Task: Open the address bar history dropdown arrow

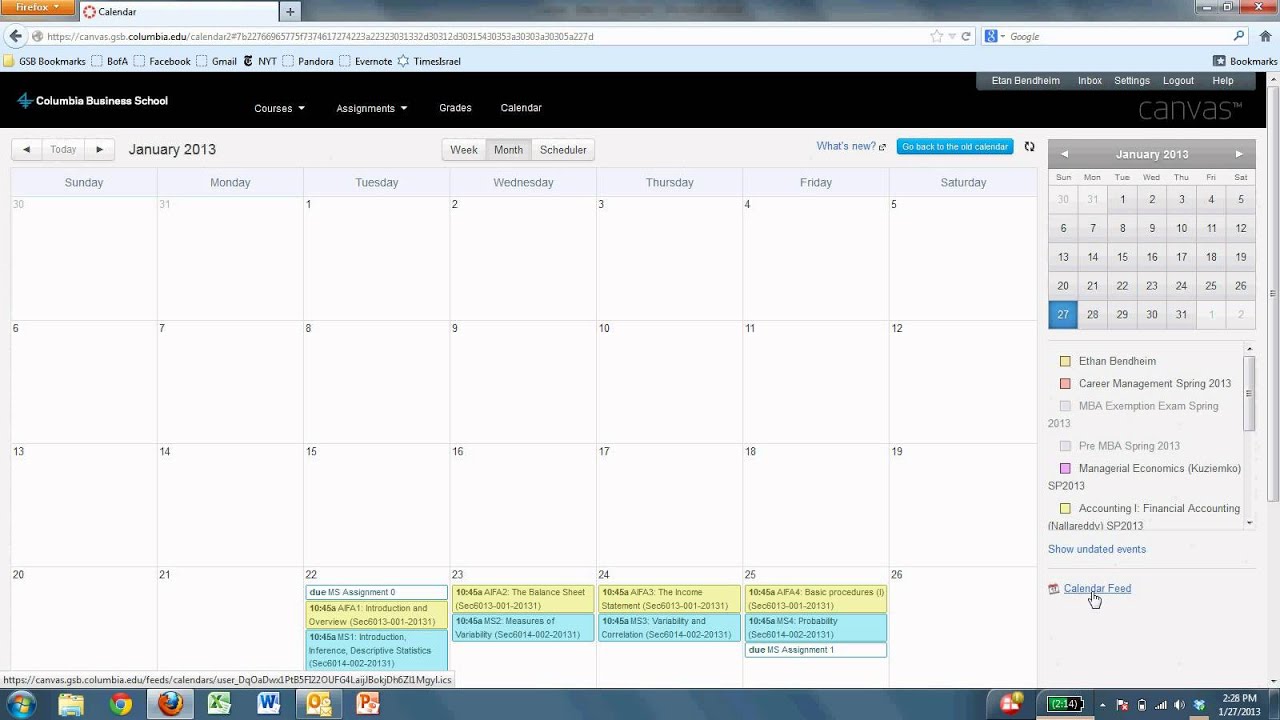Action: coord(952,36)
